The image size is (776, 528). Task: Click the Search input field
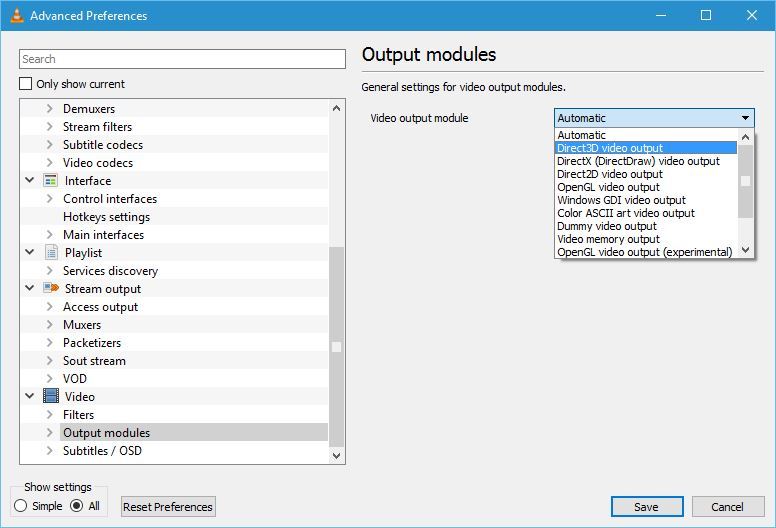(x=182, y=59)
